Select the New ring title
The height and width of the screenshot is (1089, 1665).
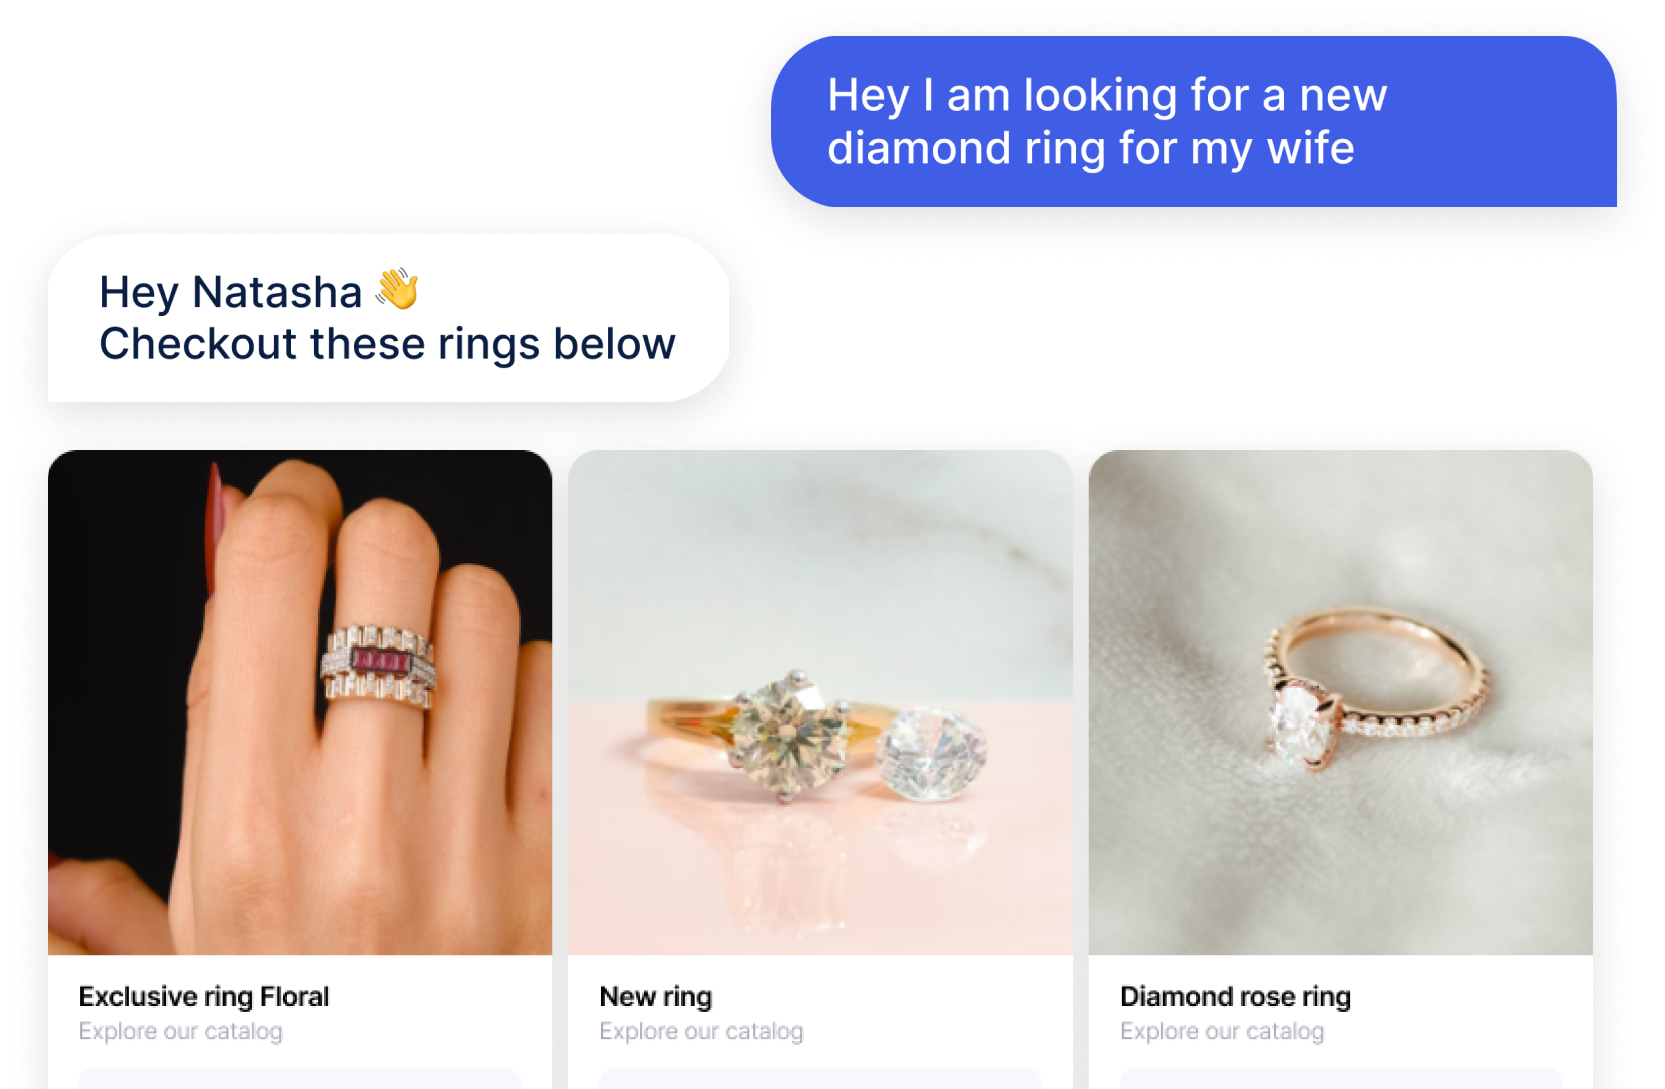click(x=656, y=996)
